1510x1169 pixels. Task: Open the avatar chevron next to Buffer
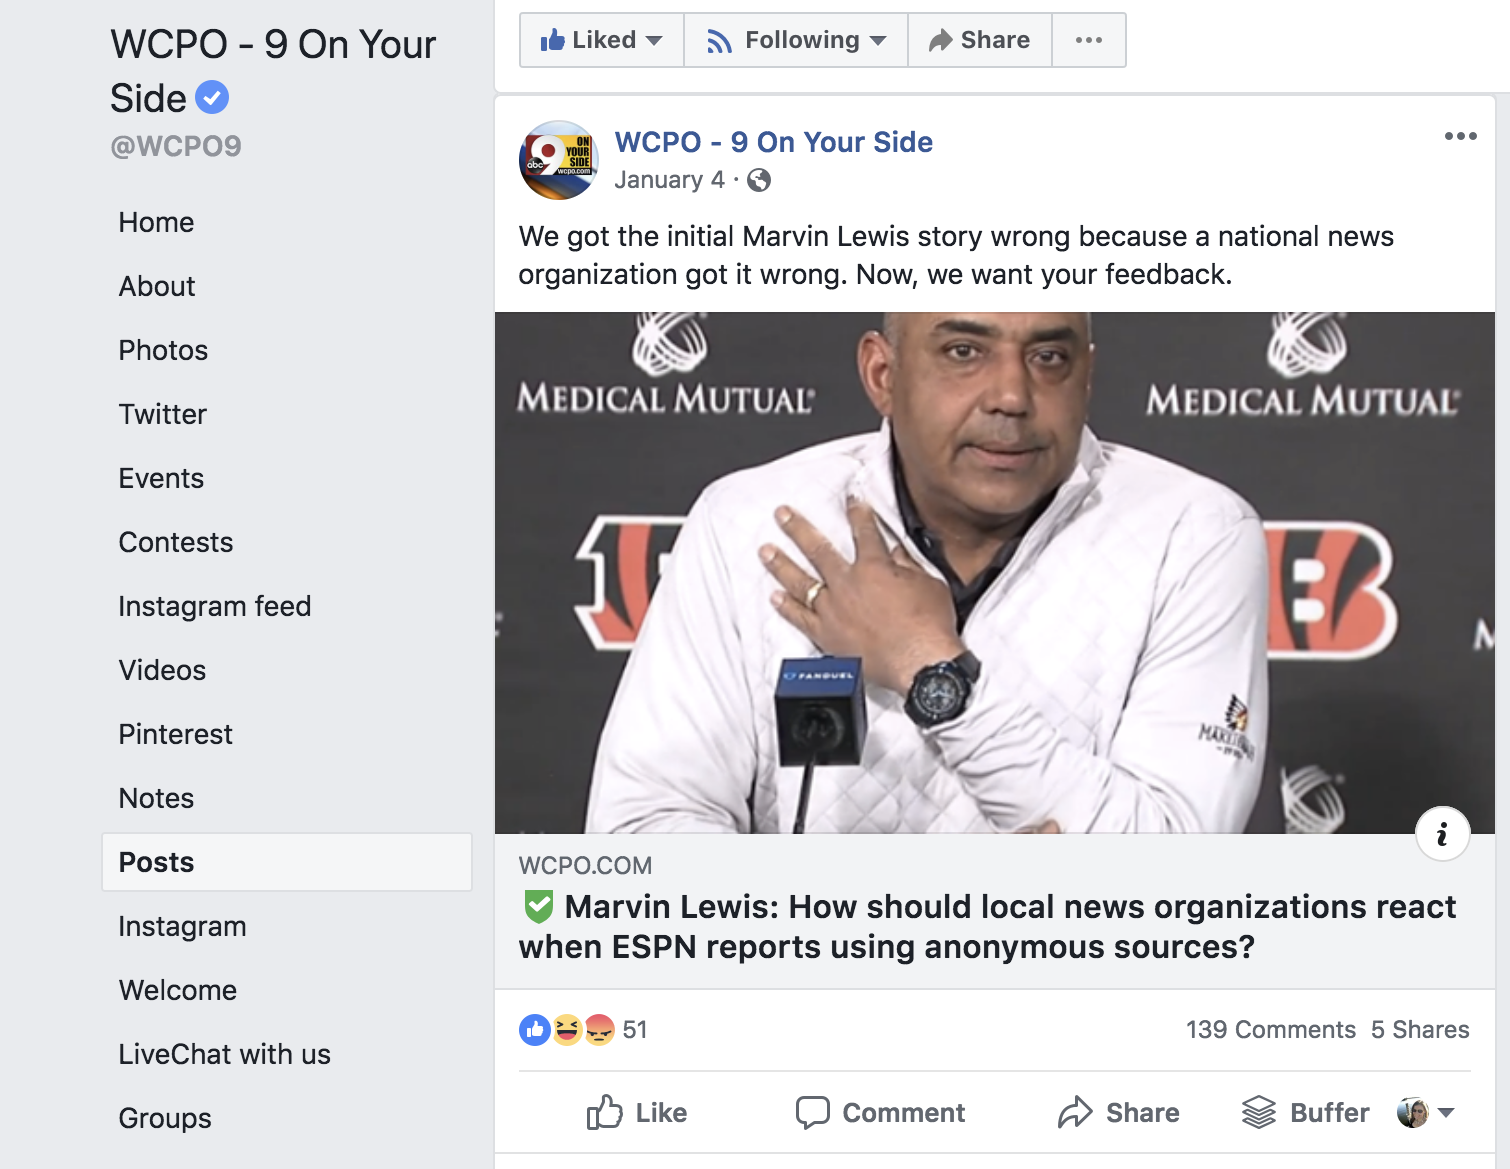pos(1446,1112)
